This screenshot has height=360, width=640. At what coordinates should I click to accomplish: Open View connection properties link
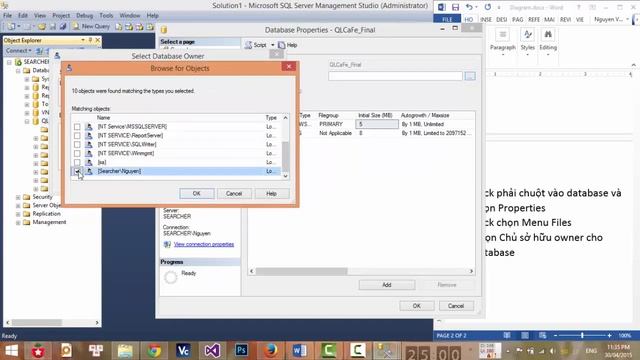pos(204,244)
